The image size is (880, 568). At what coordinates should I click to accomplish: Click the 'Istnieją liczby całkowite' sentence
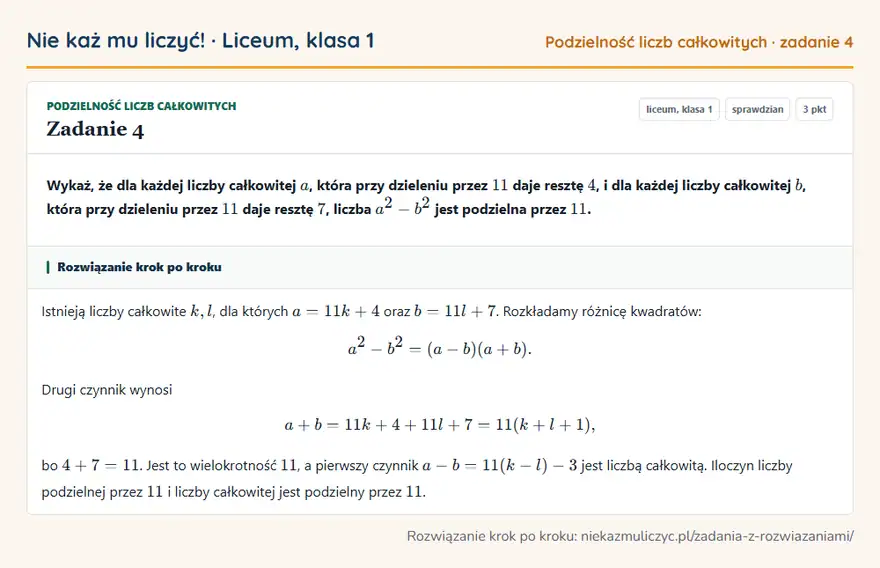[372, 311]
